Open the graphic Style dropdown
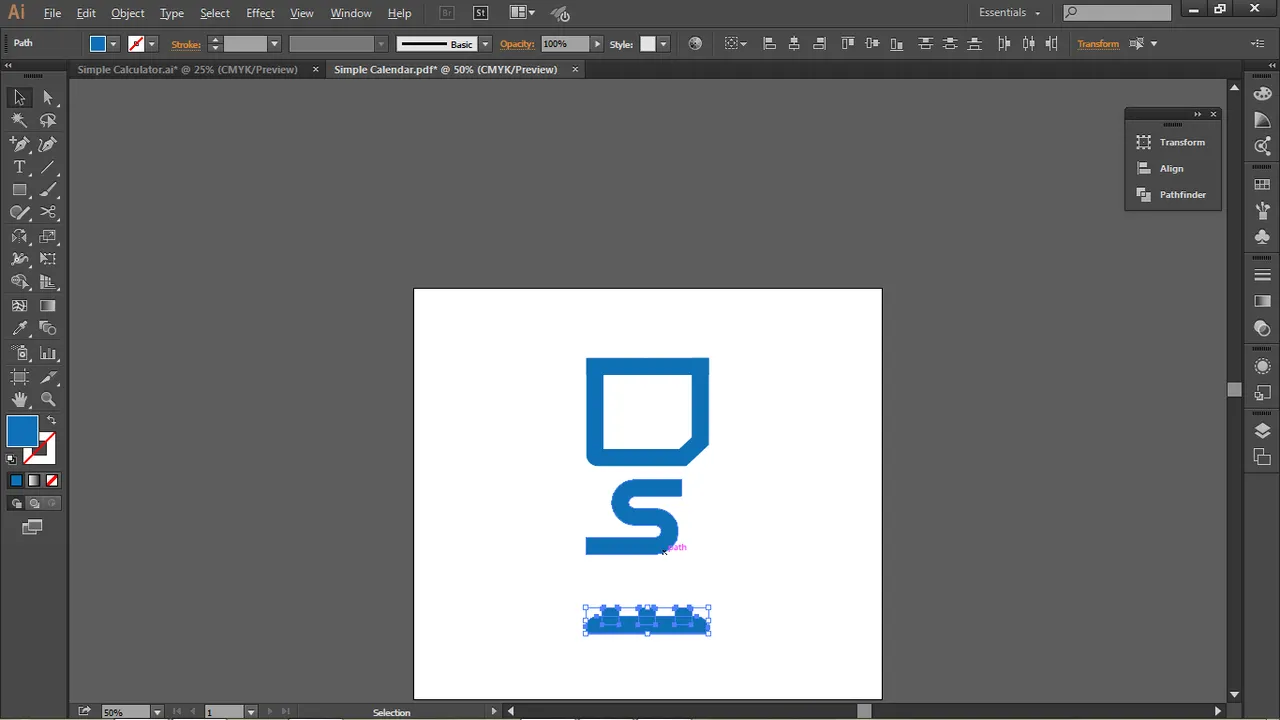This screenshot has width=1280, height=720. tap(664, 44)
